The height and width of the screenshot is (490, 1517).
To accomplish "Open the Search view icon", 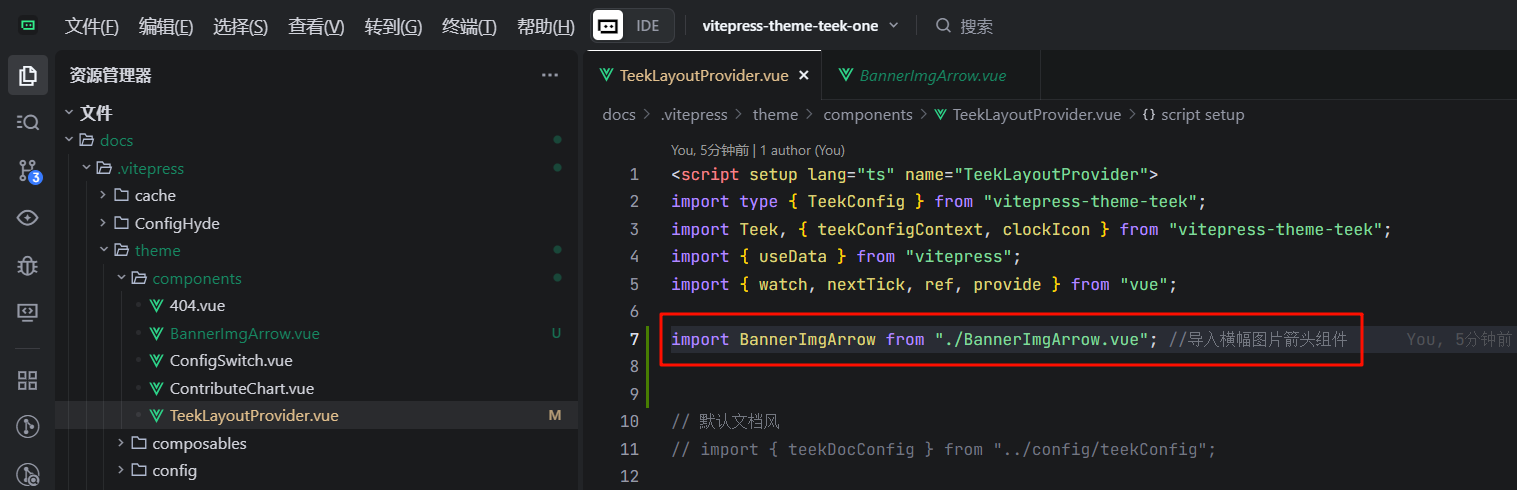I will pyautogui.click(x=28, y=122).
